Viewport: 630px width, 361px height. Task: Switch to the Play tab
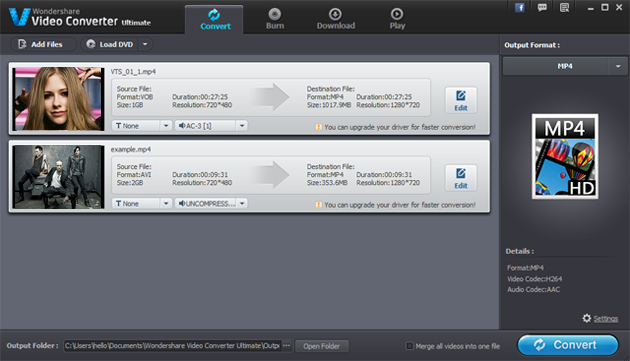(x=397, y=19)
